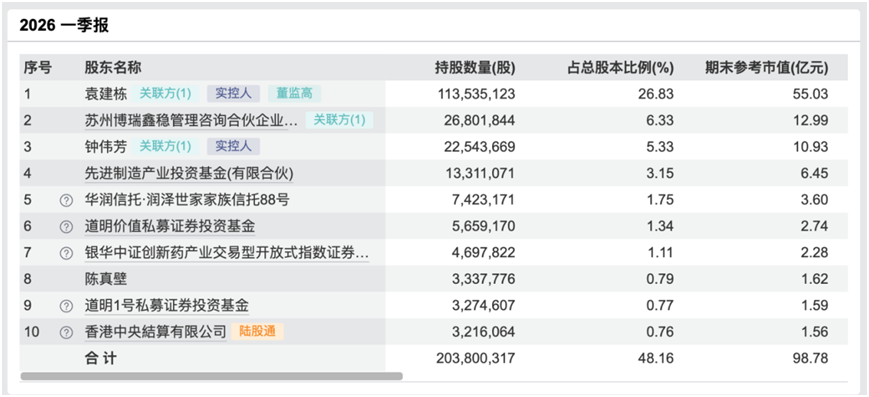The width and height of the screenshot is (869, 397).
Task: Click the 关联方(1) tag next to 钟伟芳
Action: [165, 147]
